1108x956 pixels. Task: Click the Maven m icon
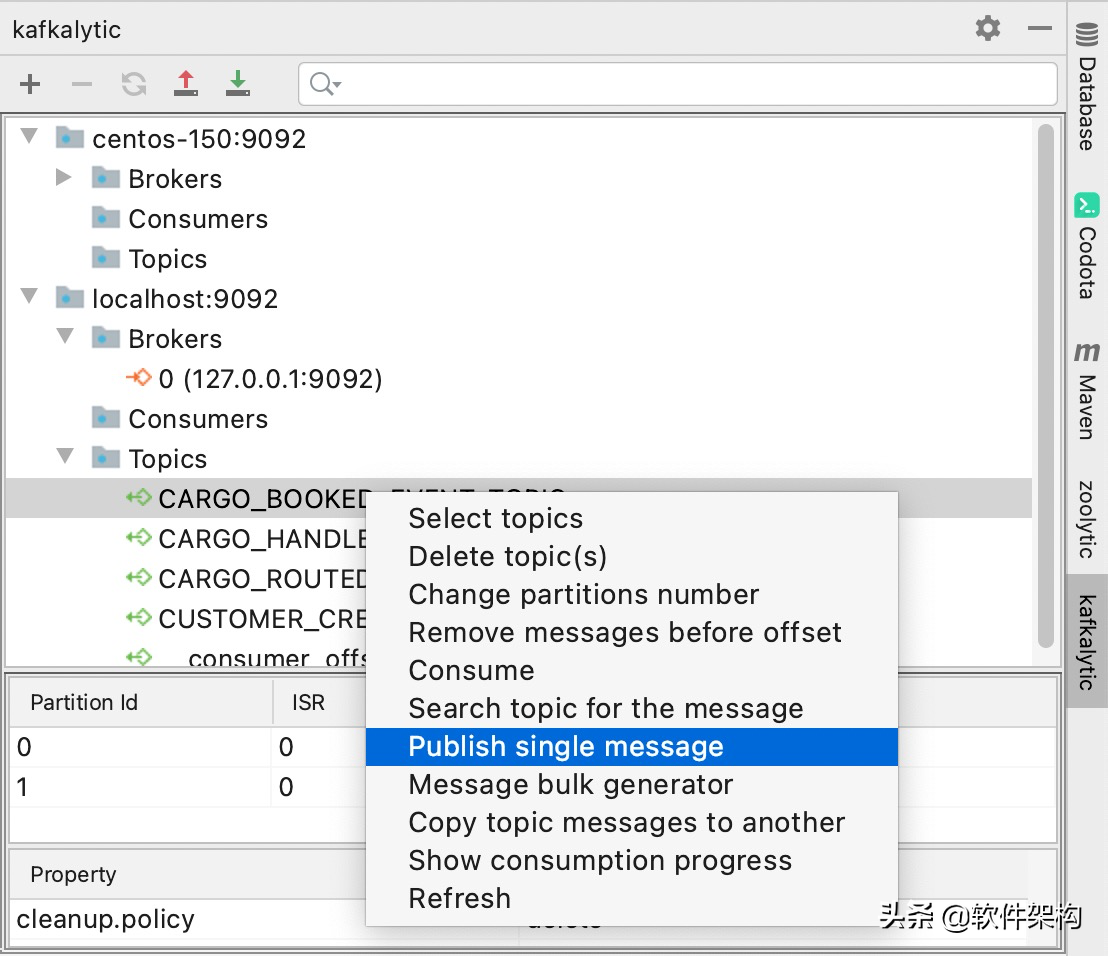1087,351
